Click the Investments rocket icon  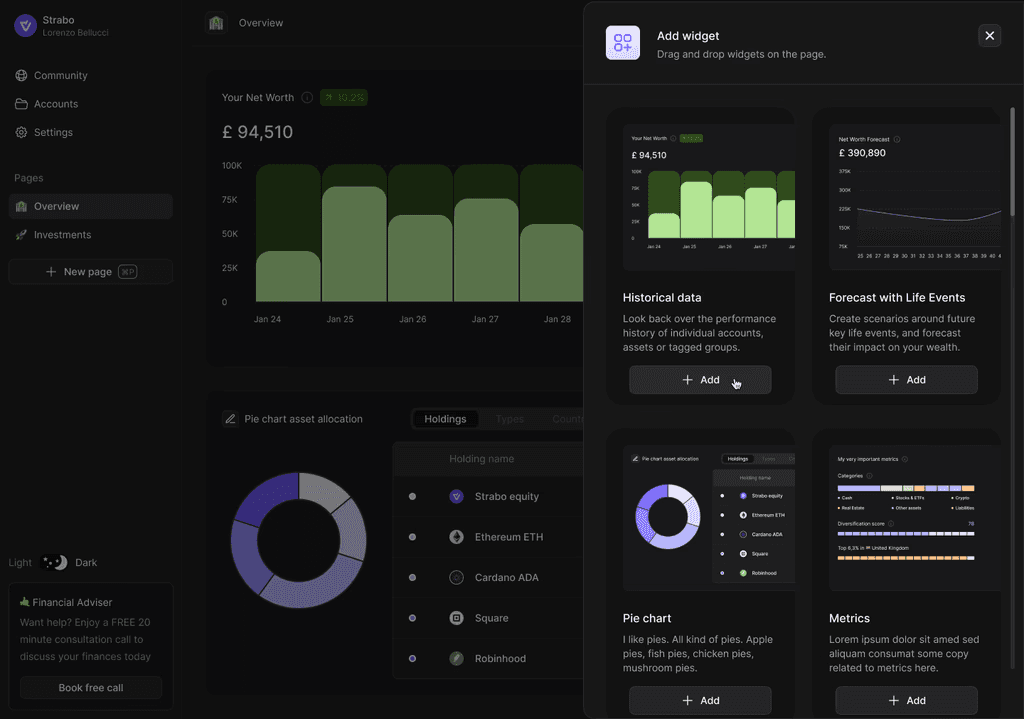coord(22,234)
